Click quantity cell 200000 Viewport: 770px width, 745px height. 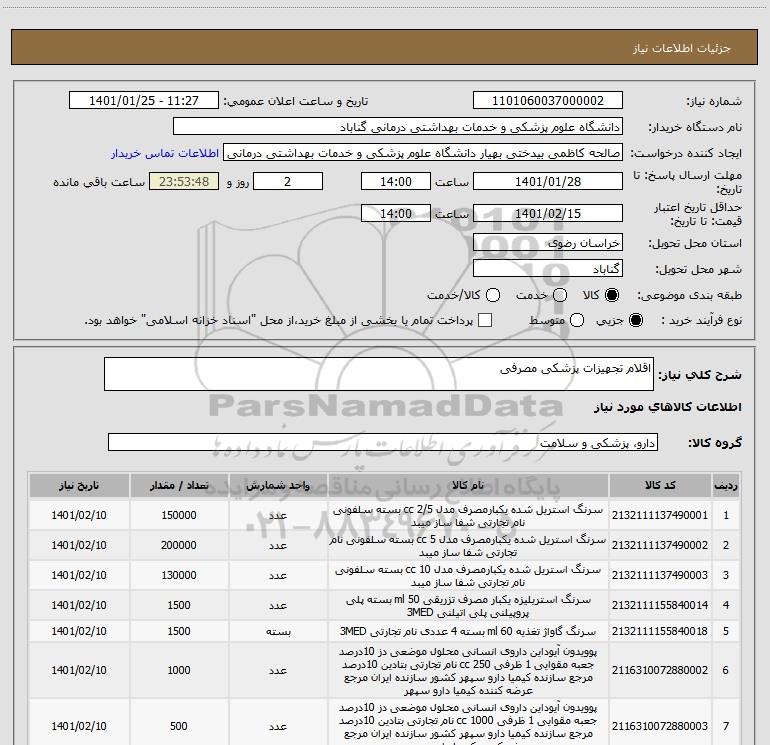[x=179, y=545]
